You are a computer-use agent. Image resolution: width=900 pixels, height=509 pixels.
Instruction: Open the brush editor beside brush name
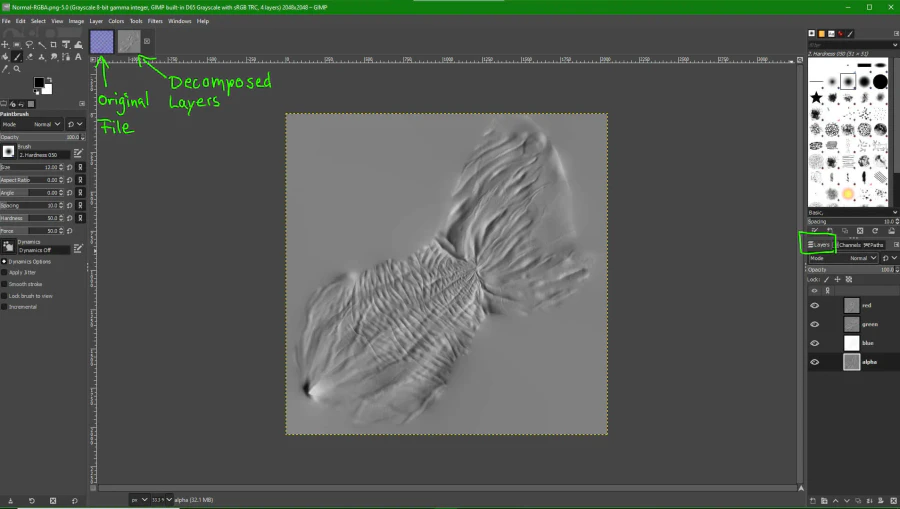(x=78, y=153)
